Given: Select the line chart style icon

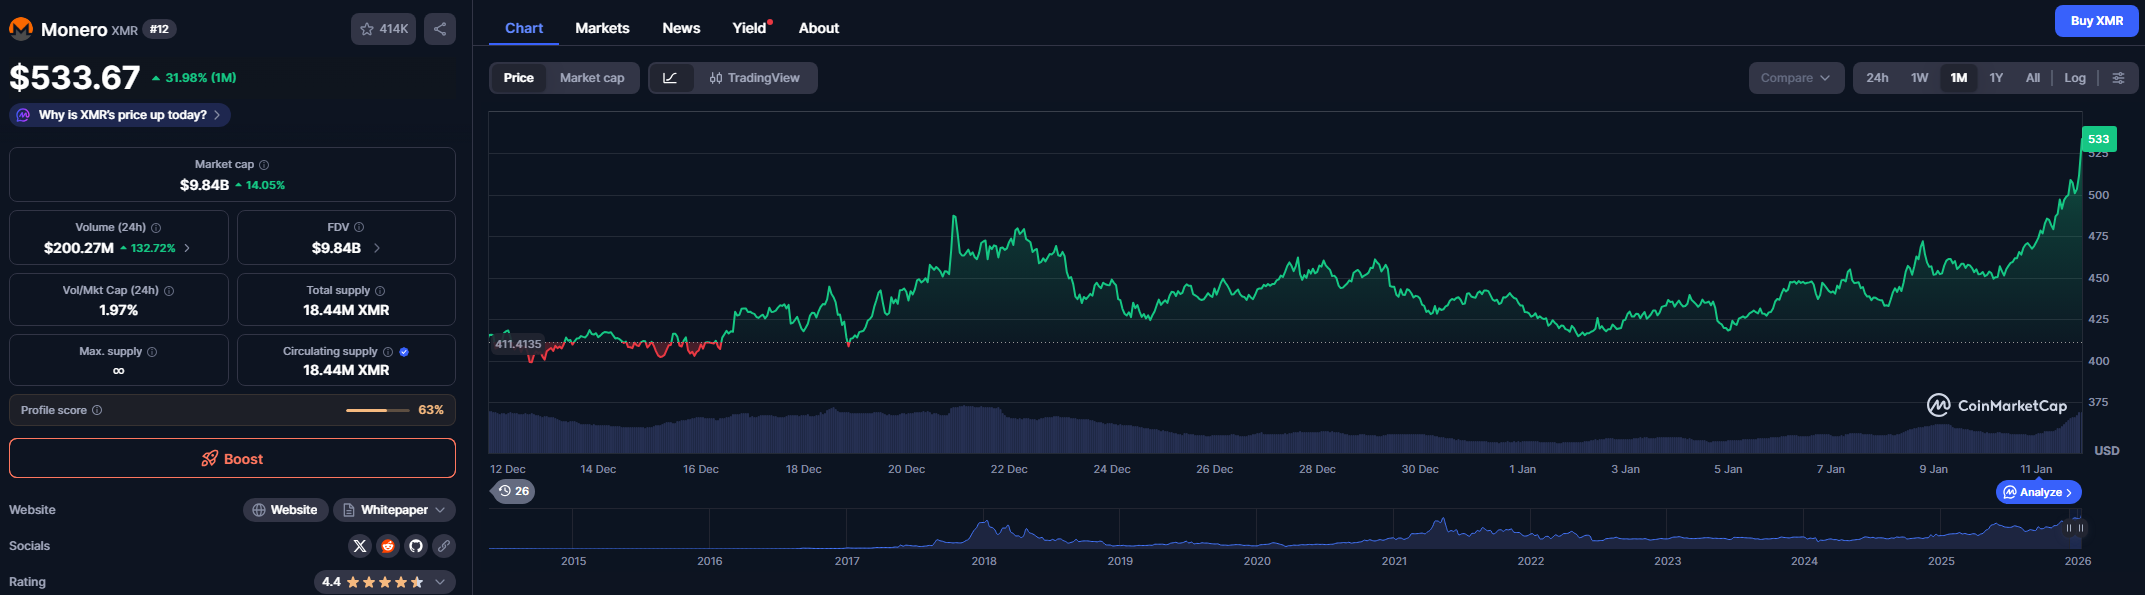Looking at the screenshot, I should point(671,78).
